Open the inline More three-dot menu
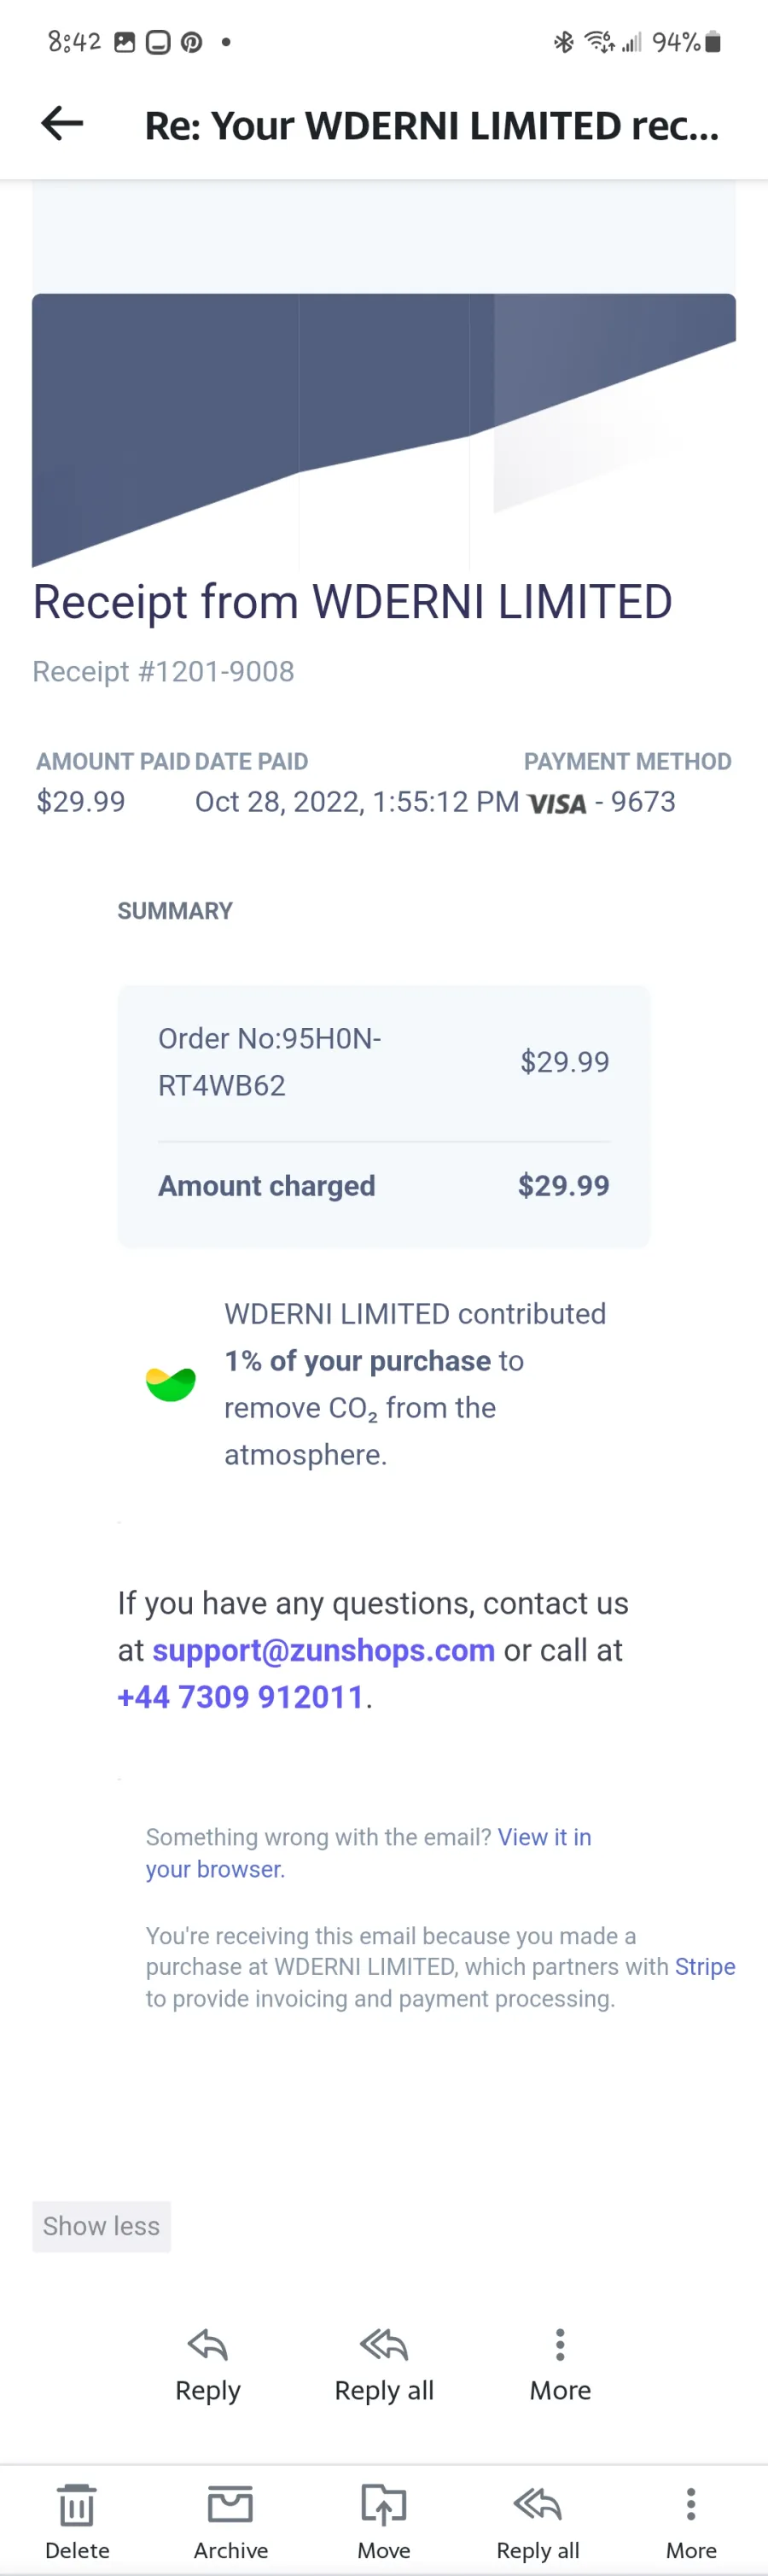 pyautogui.click(x=560, y=2344)
